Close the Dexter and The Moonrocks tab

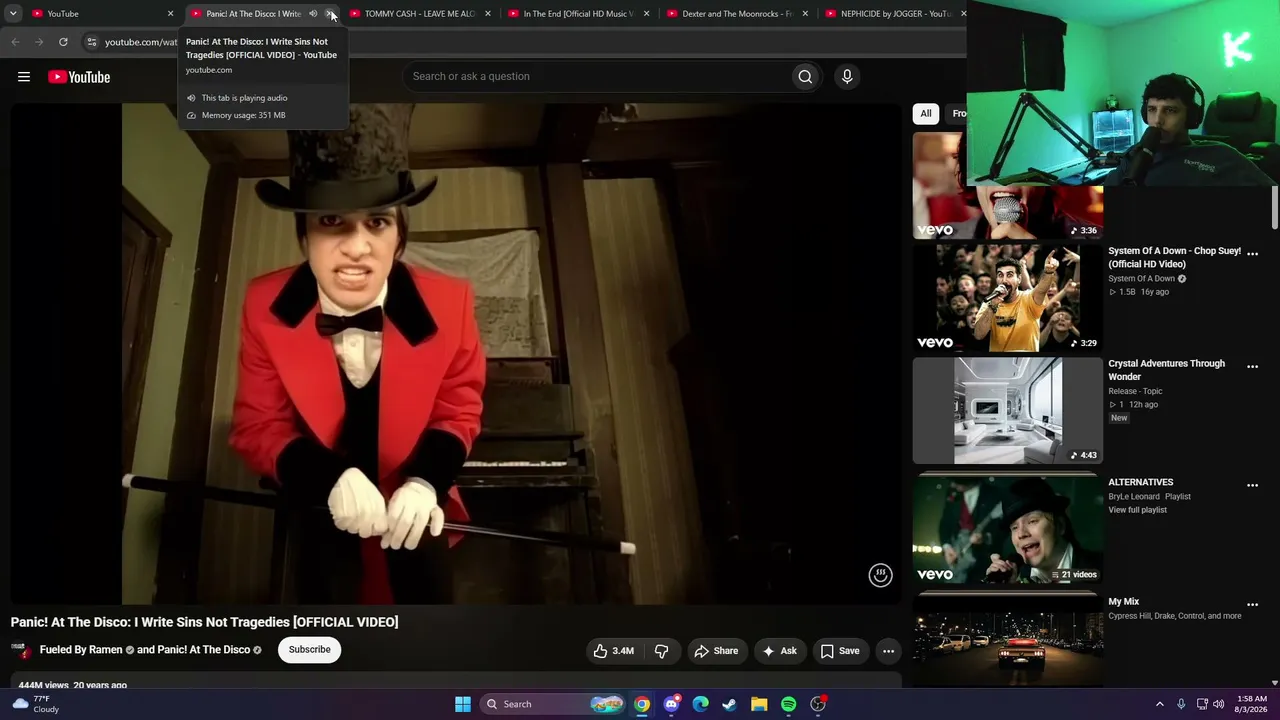805,14
